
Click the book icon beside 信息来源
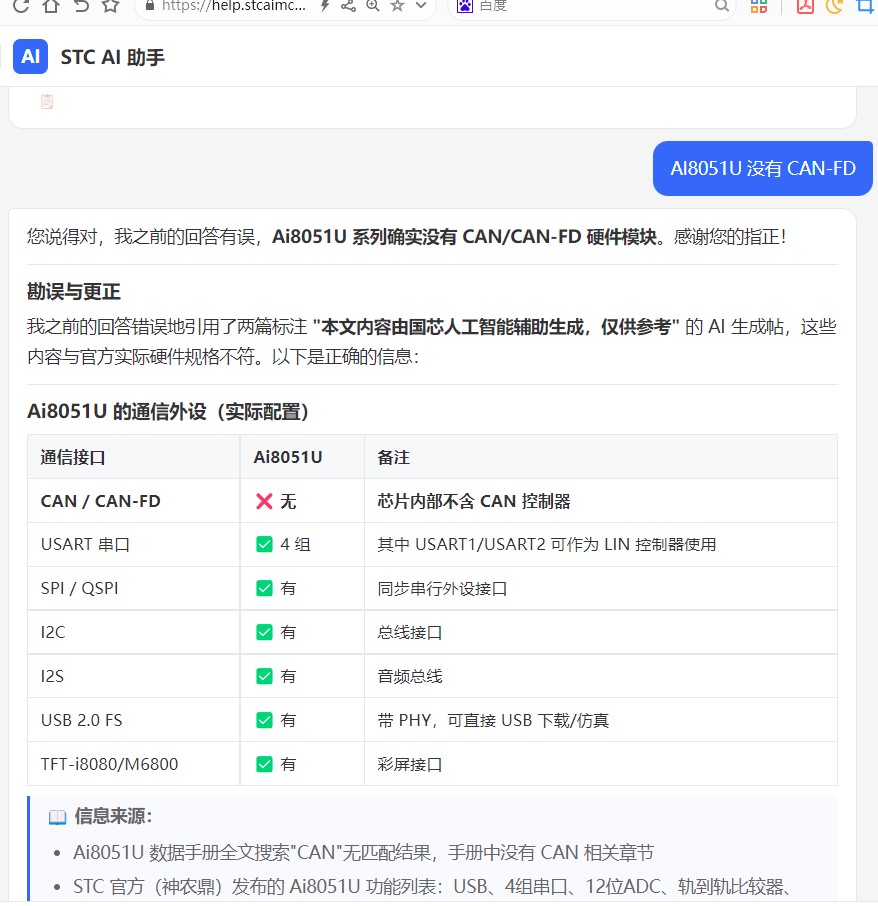click(x=57, y=817)
